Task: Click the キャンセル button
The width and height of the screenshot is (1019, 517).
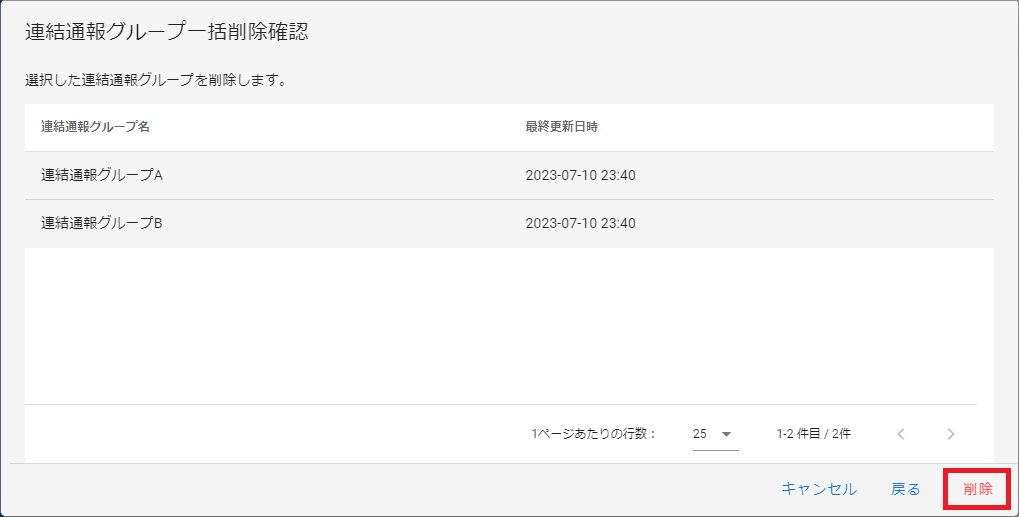Action: click(819, 489)
